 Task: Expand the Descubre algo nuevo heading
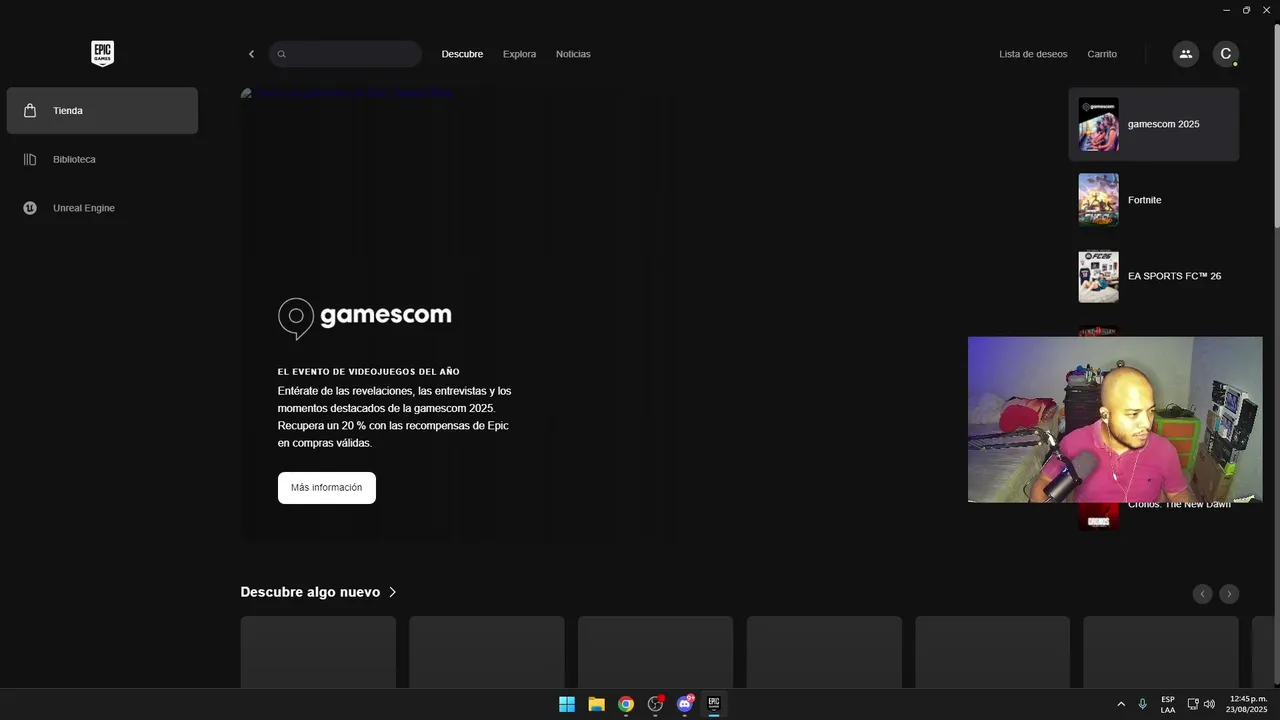318,592
